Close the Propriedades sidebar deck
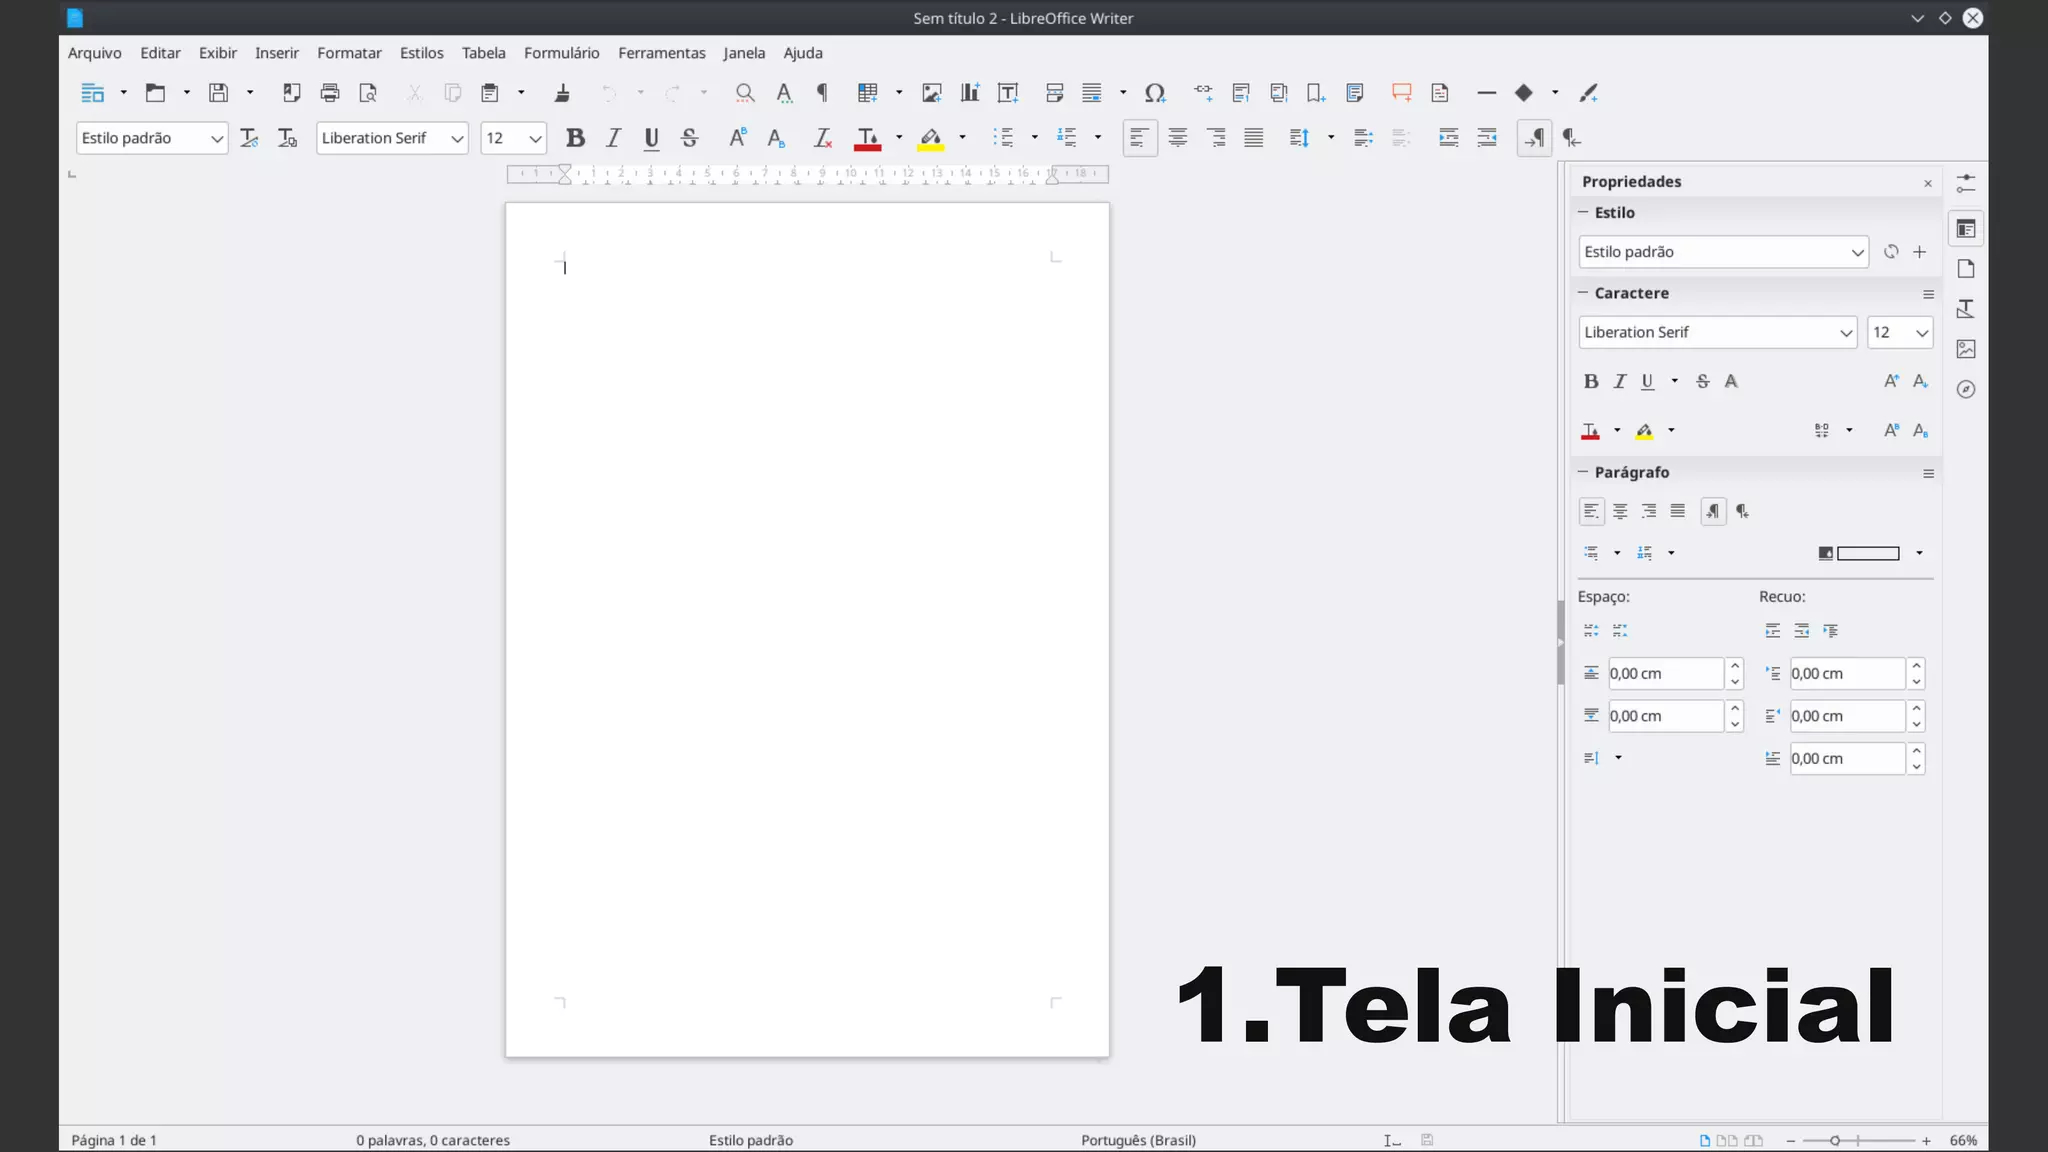The width and height of the screenshot is (2048, 1152). click(1928, 183)
